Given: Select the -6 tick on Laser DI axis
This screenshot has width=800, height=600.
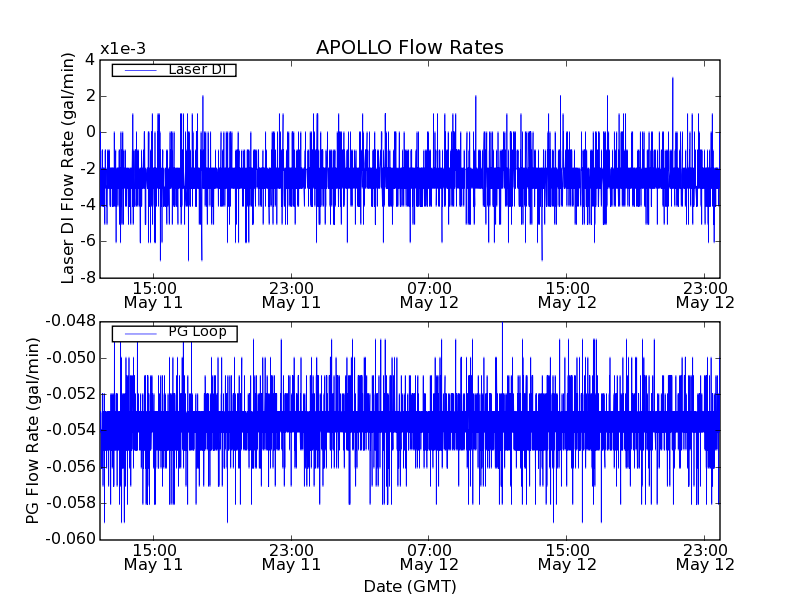Looking at the screenshot, I should 88,241.
